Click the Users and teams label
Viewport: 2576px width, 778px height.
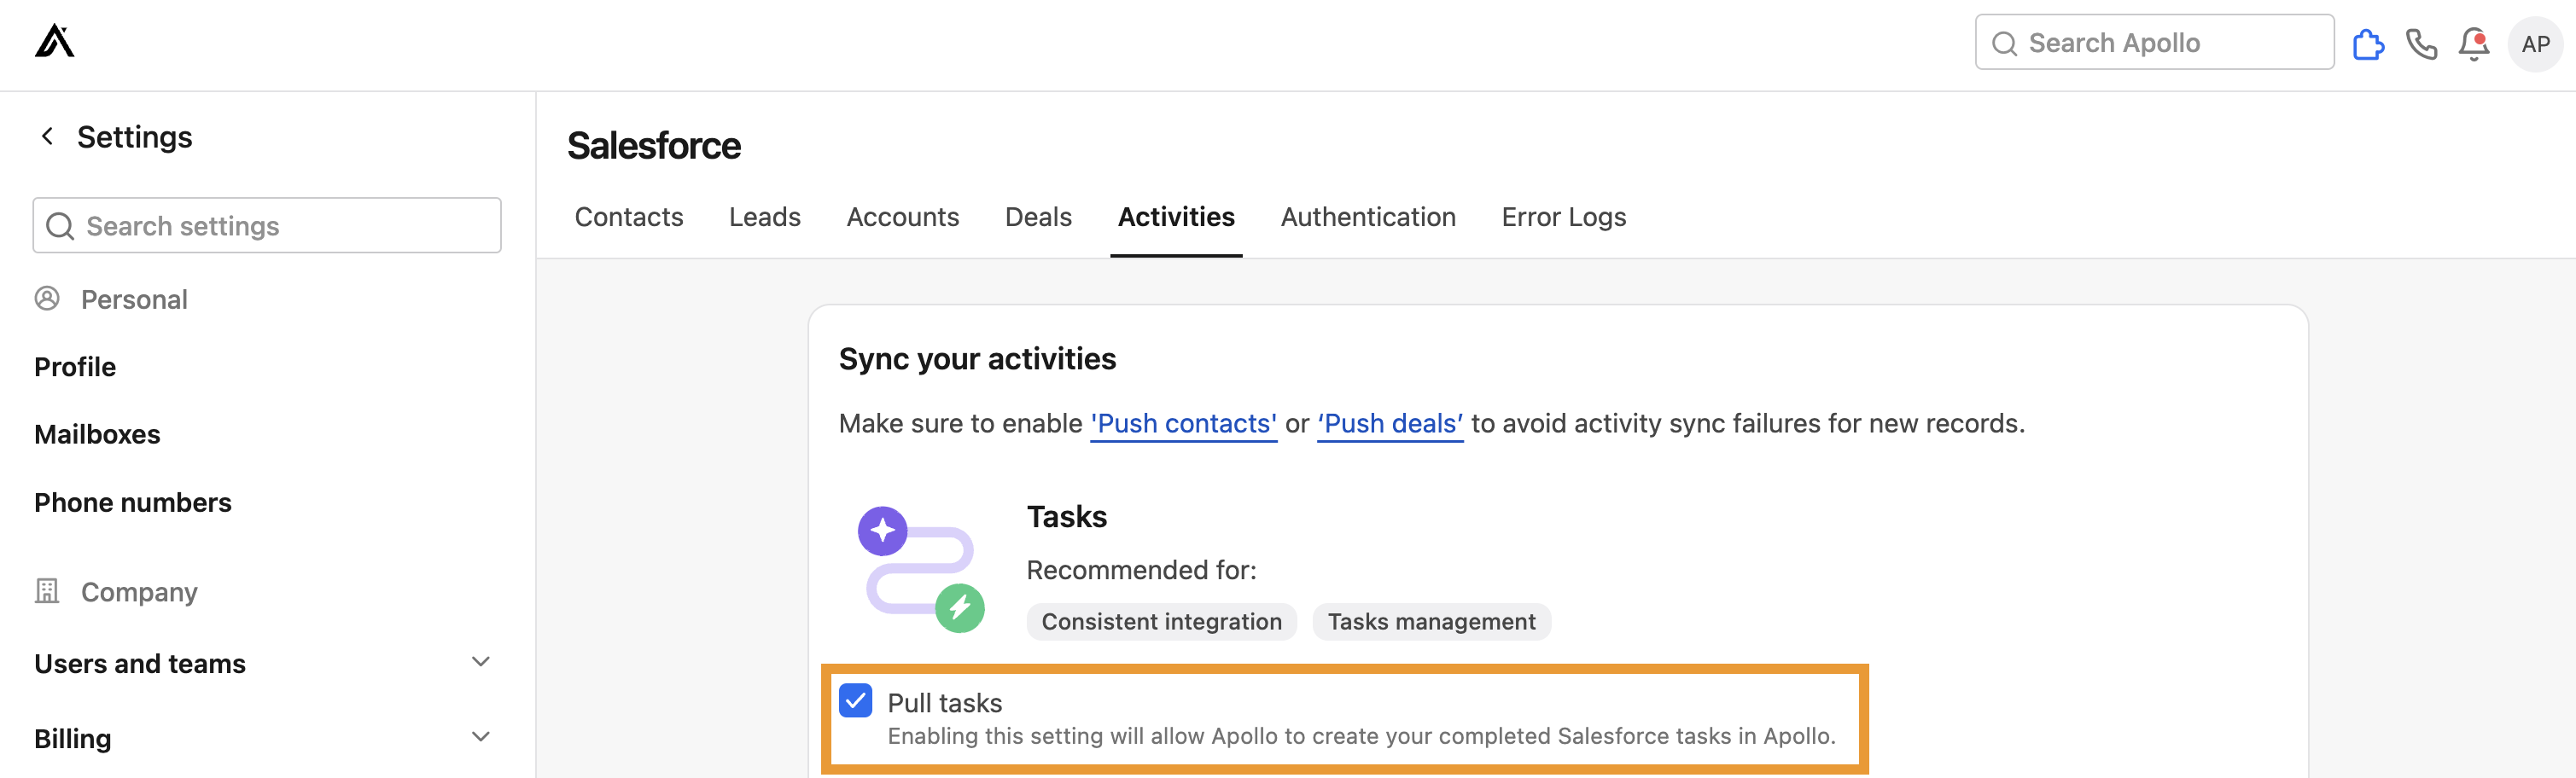point(140,664)
